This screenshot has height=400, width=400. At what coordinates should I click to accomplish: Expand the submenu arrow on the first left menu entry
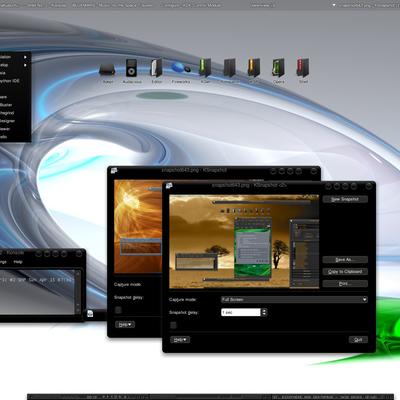coord(25,57)
